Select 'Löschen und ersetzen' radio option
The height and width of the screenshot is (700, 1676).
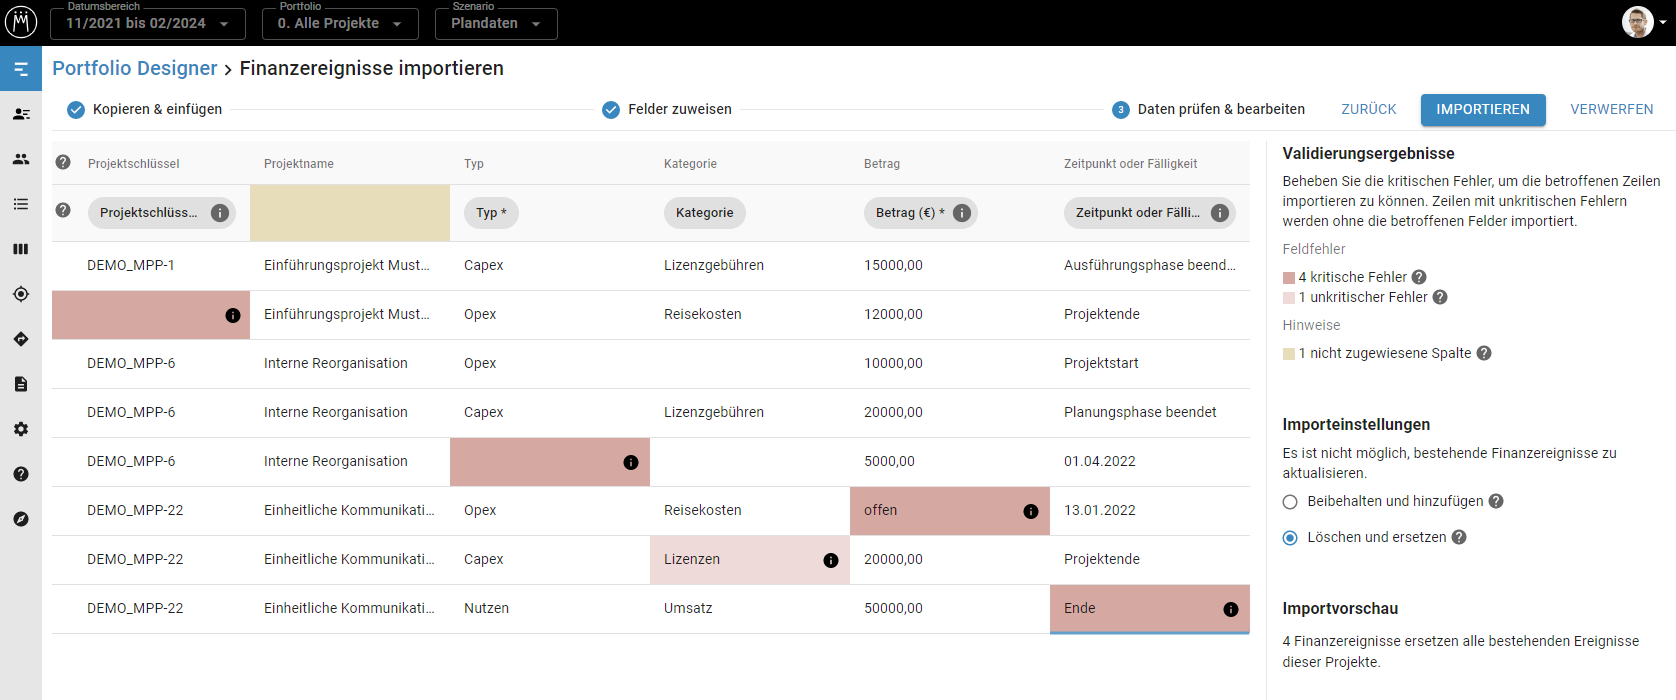point(1290,538)
